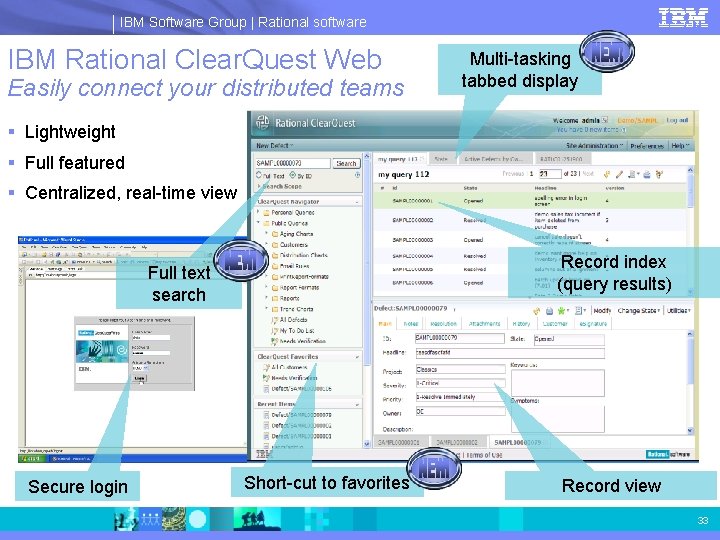Click the print record icon

click(549, 311)
